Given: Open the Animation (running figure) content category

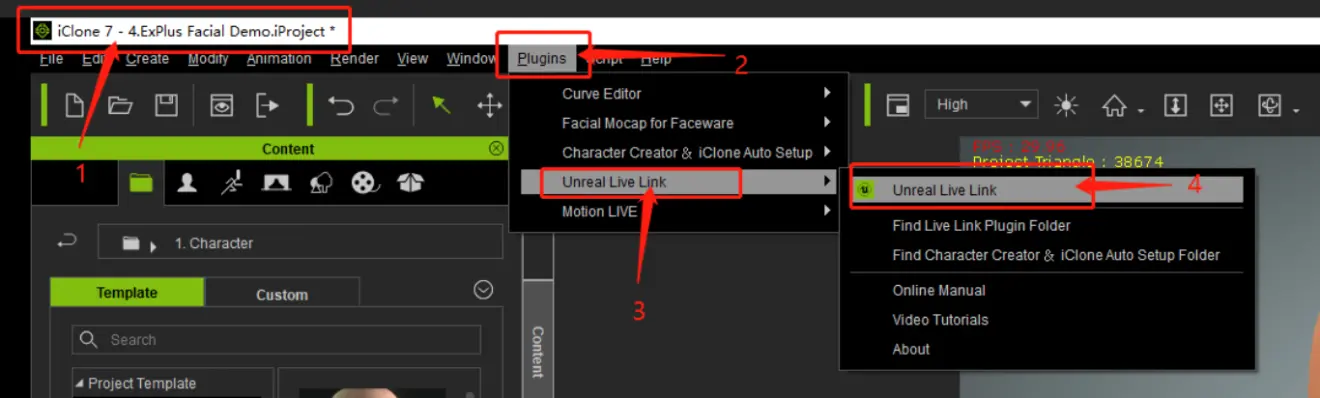Looking at the screenshot, I should coord(231,183).
